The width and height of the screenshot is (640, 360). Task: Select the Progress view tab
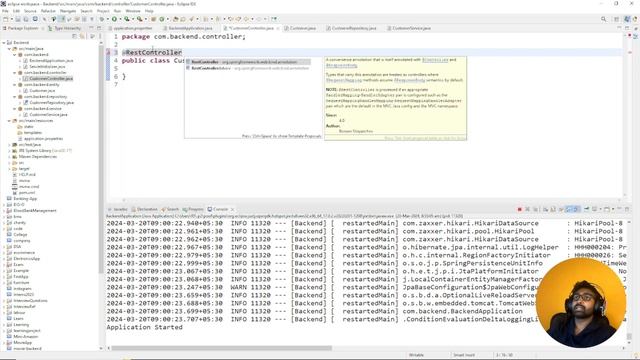point(193,209)
